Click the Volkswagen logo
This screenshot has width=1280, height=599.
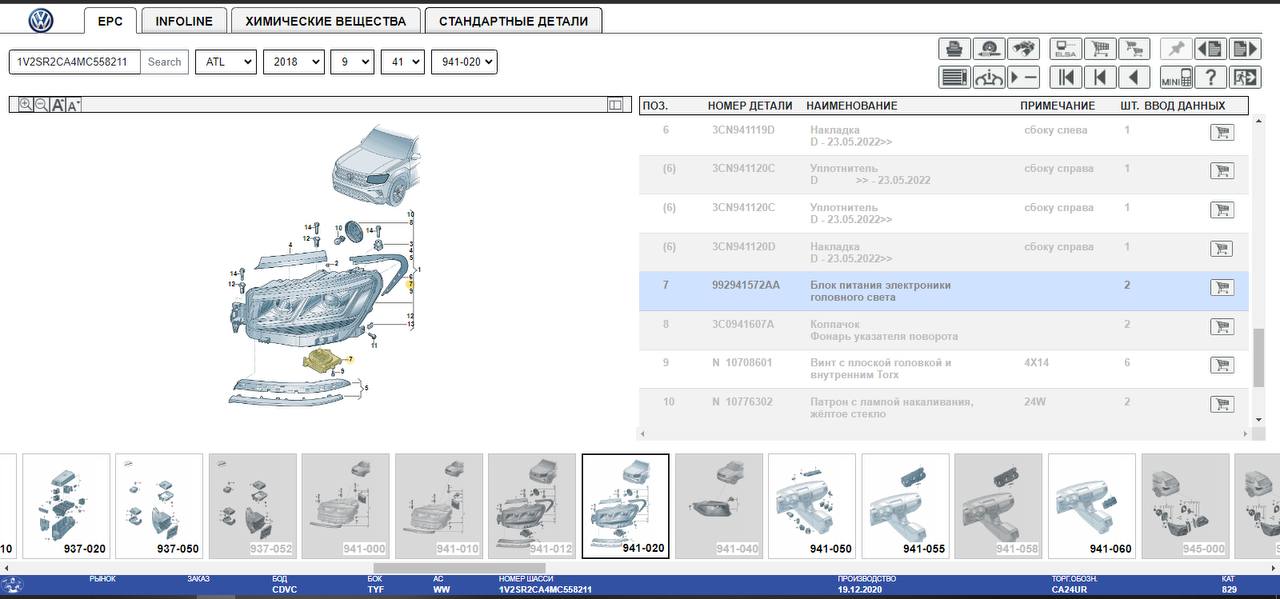tap(41, 21)
